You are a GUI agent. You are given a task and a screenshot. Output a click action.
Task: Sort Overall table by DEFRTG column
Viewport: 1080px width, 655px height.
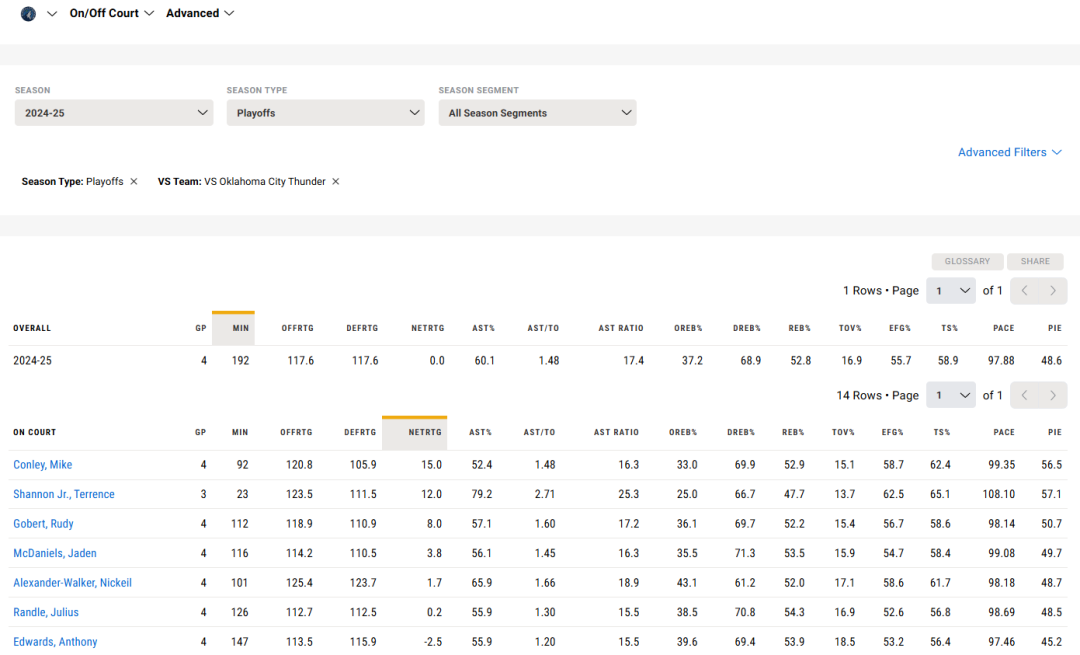362,329
